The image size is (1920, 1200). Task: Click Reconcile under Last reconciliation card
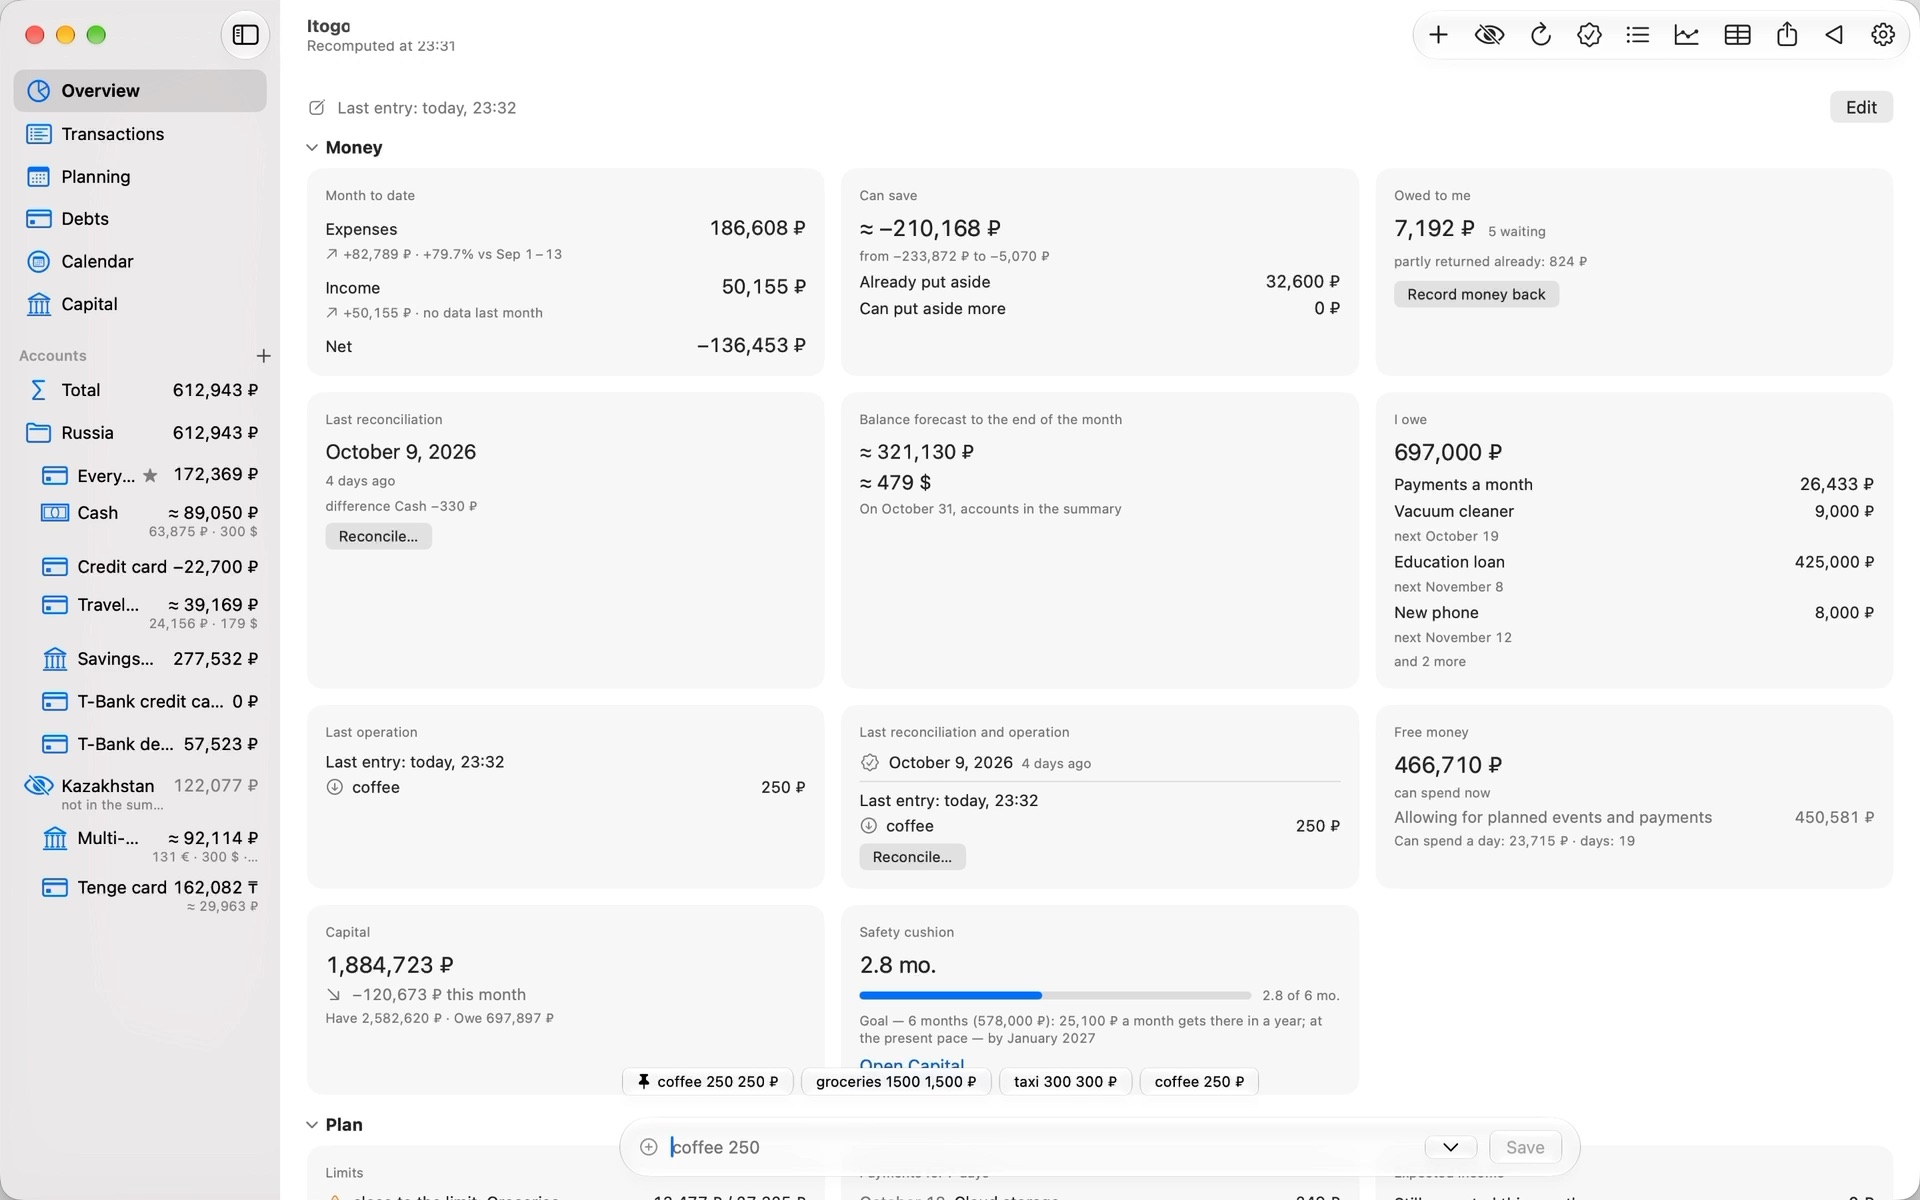(x=378, y=536)
